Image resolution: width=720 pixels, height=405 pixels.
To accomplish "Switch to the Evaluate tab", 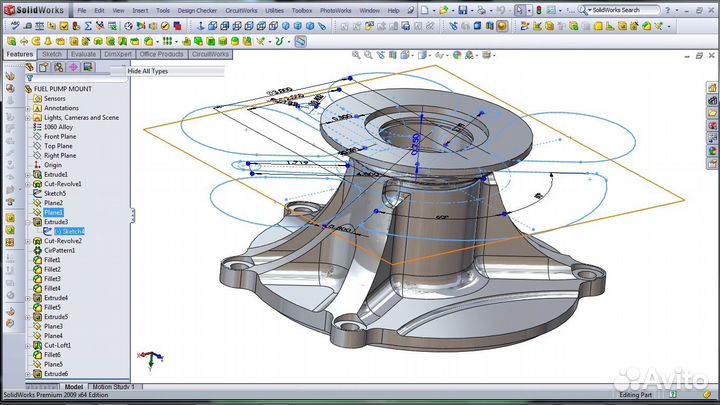I will [83, 54].
